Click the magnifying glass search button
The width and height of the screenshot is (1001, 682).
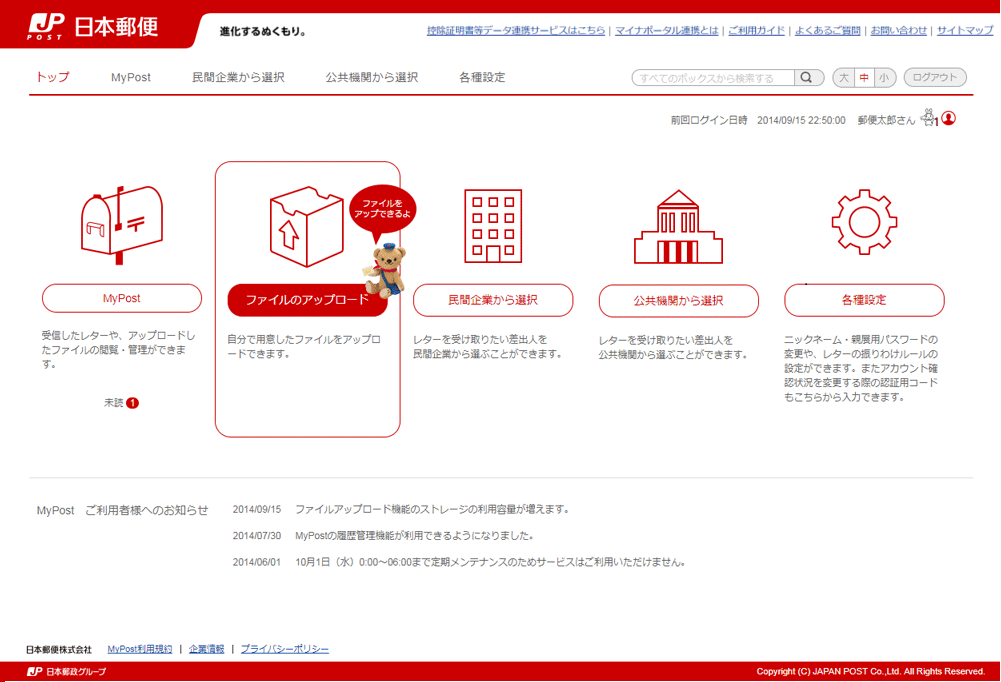[807, 77]
